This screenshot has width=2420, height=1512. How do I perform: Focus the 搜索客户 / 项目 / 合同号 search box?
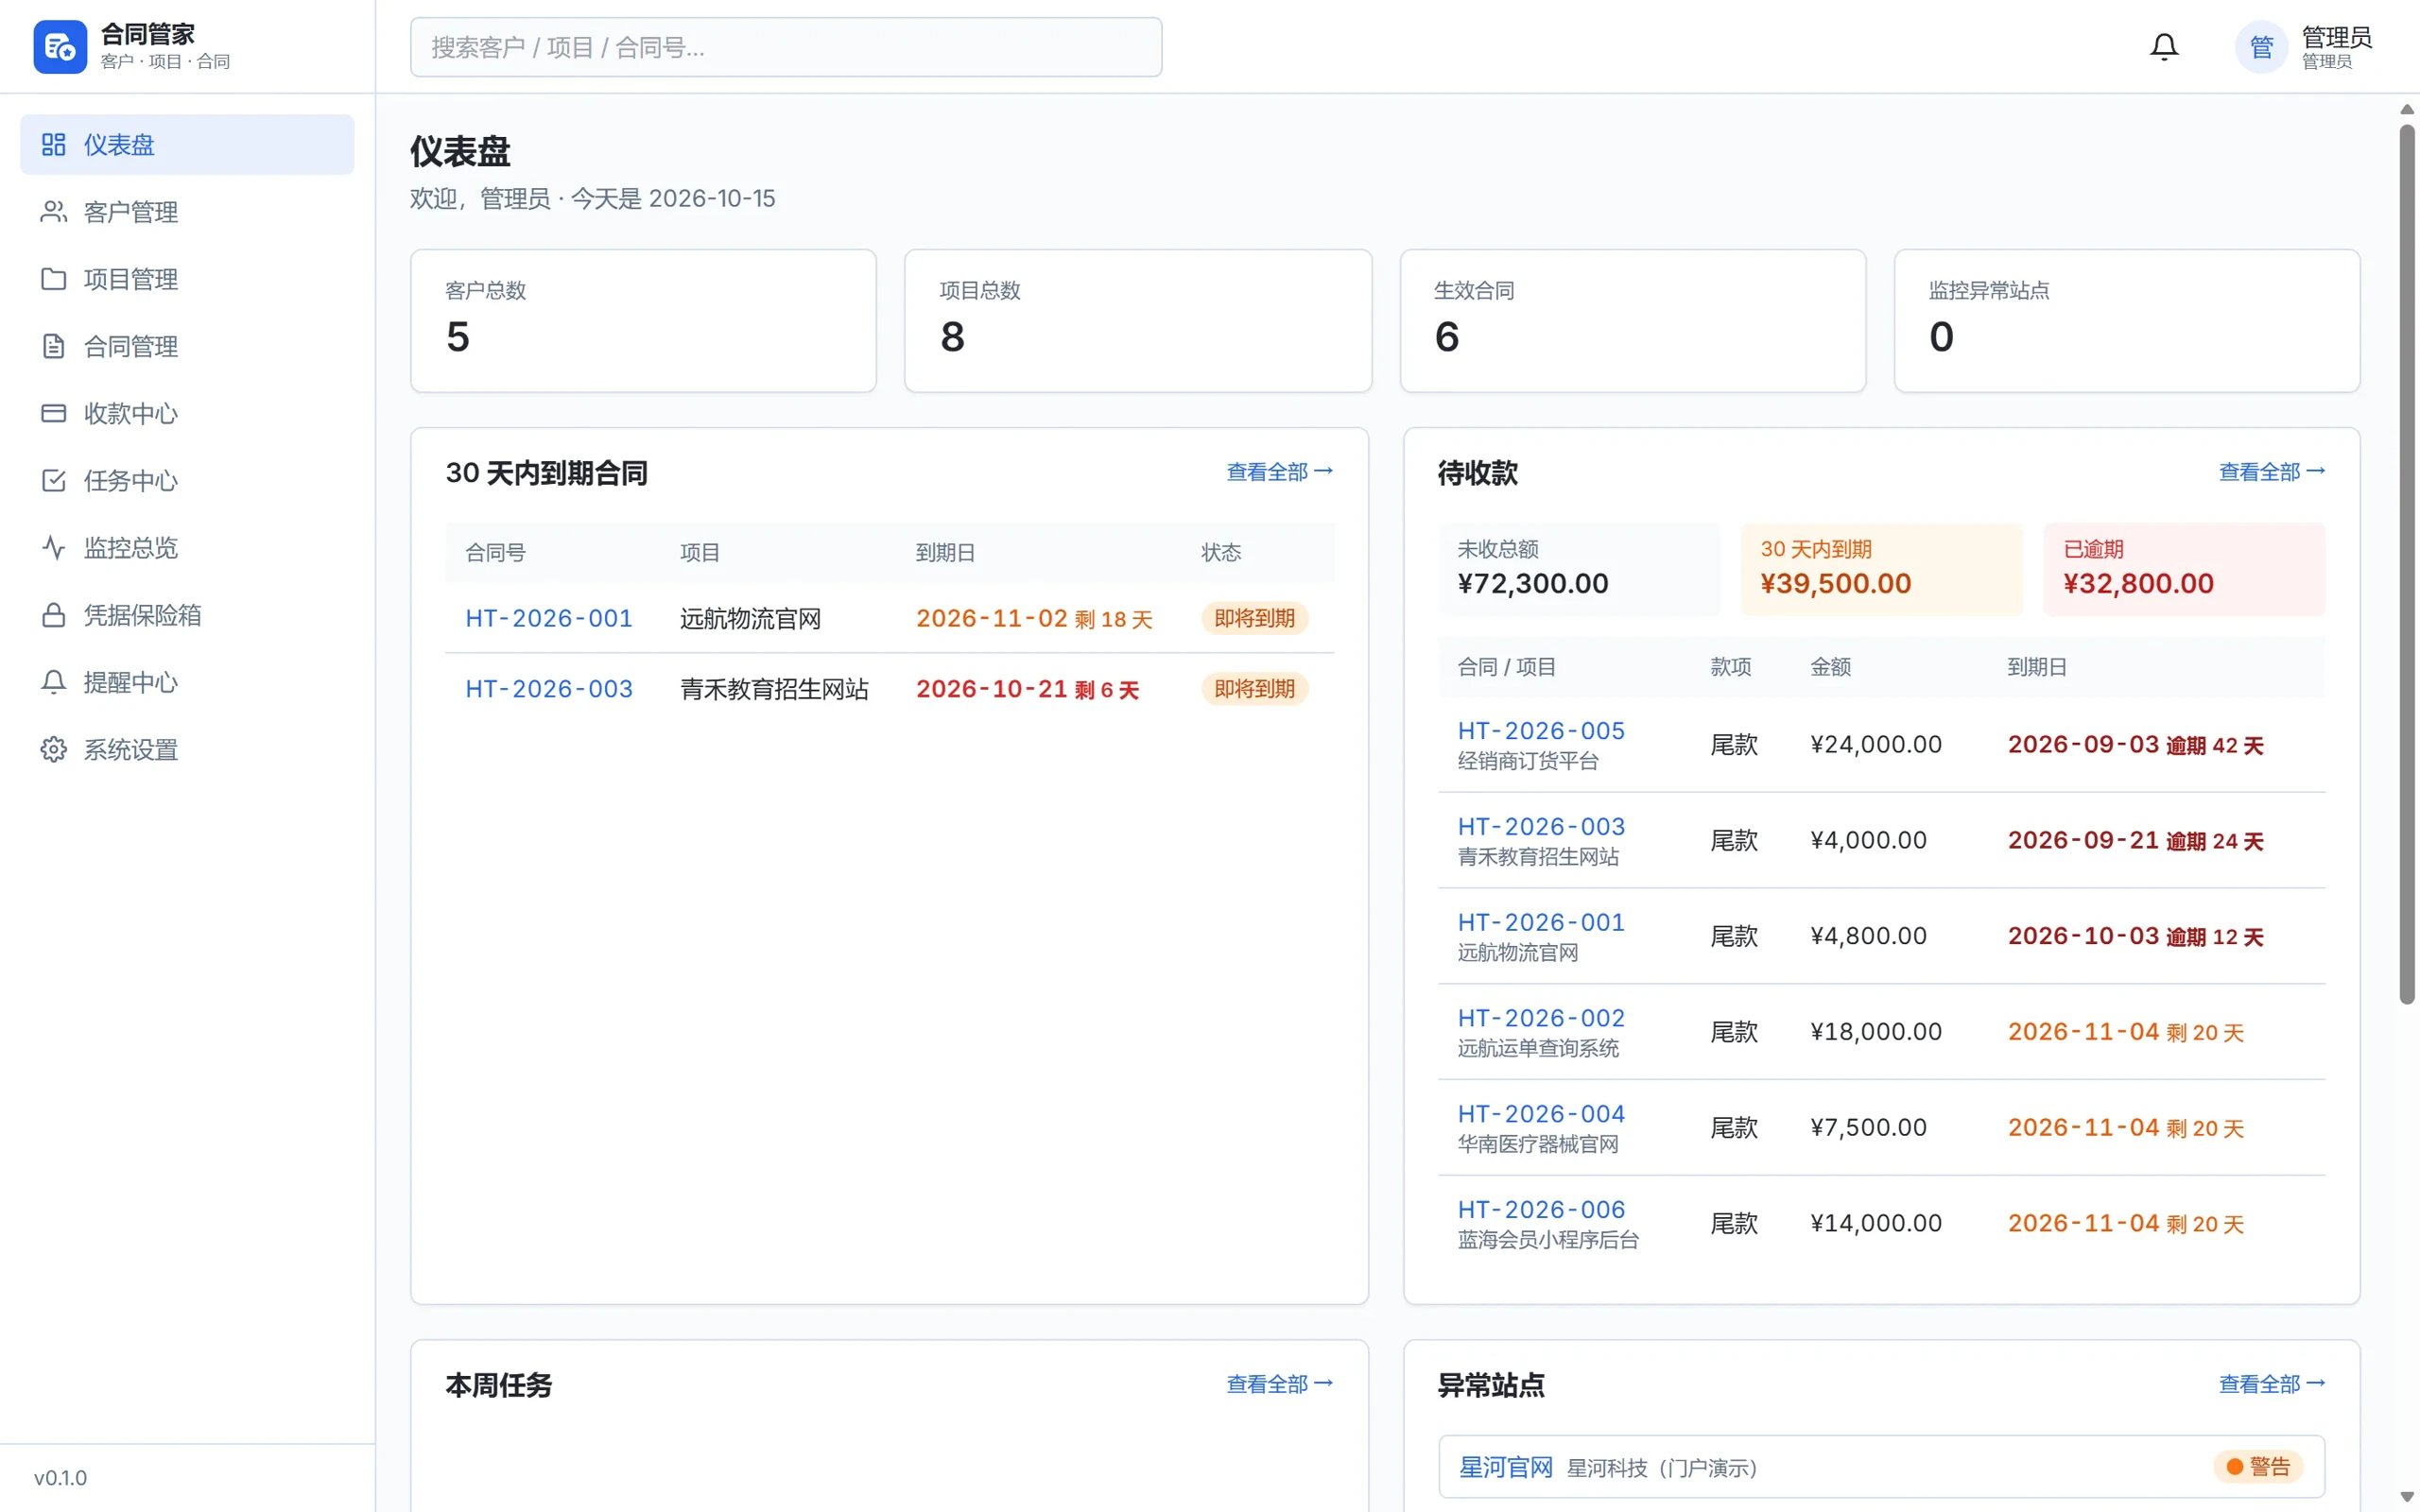(786, 47)
